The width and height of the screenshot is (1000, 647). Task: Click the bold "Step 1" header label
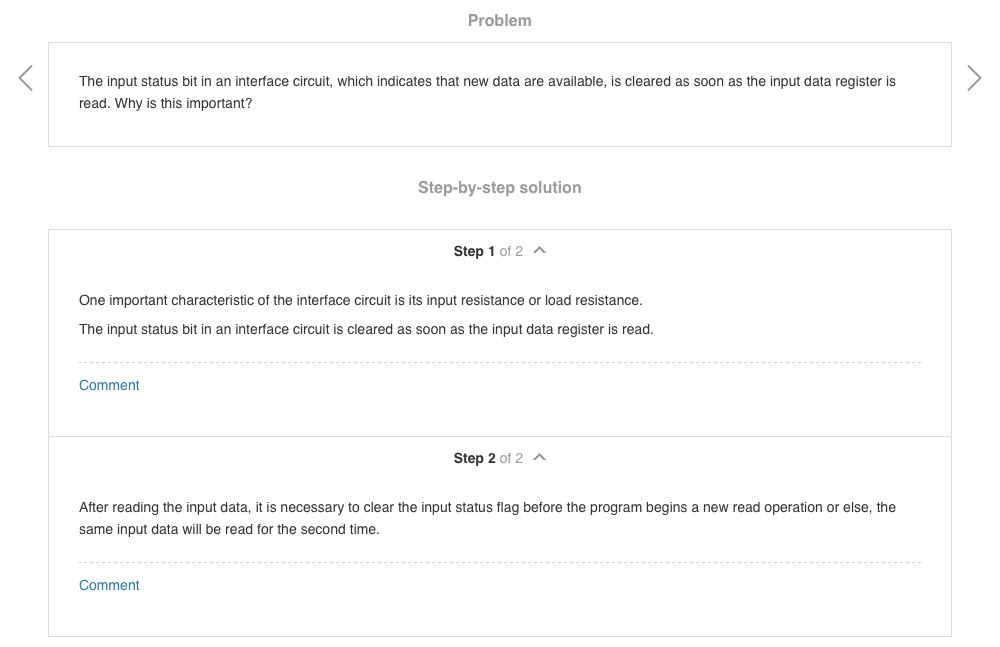474,251
